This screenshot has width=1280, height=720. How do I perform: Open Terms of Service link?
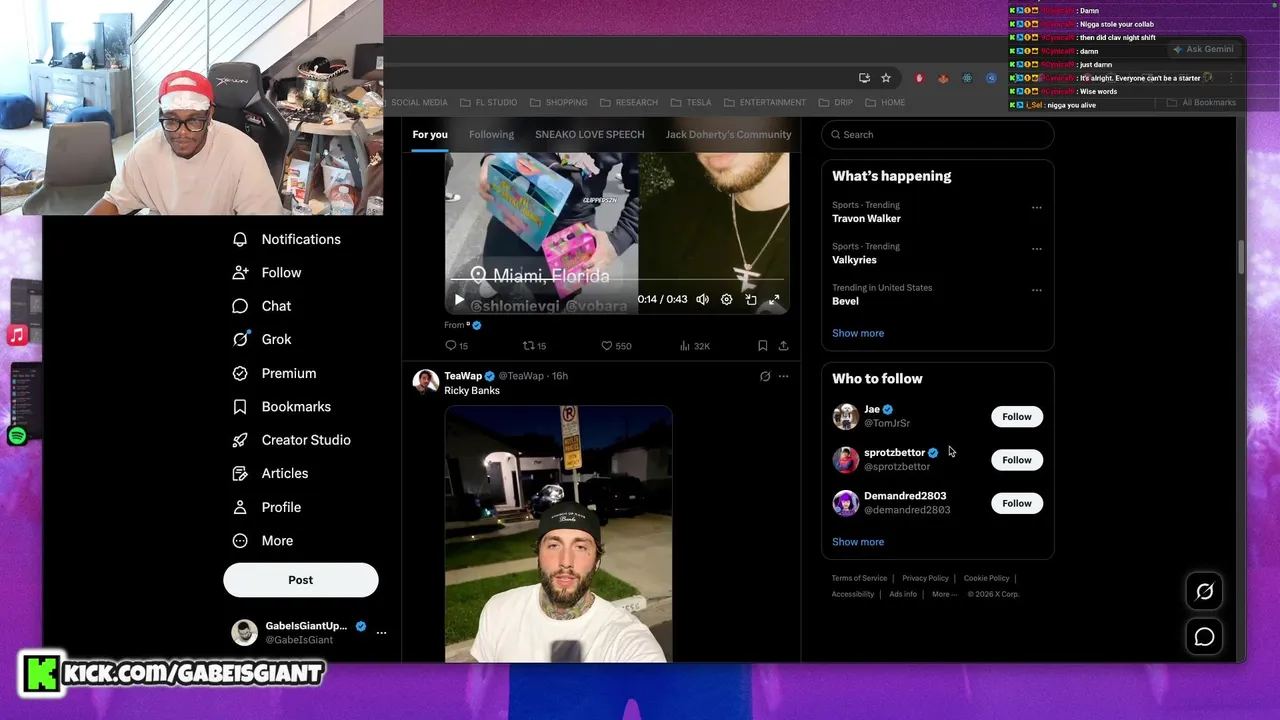pyautogui.click(x=859, y=578)
